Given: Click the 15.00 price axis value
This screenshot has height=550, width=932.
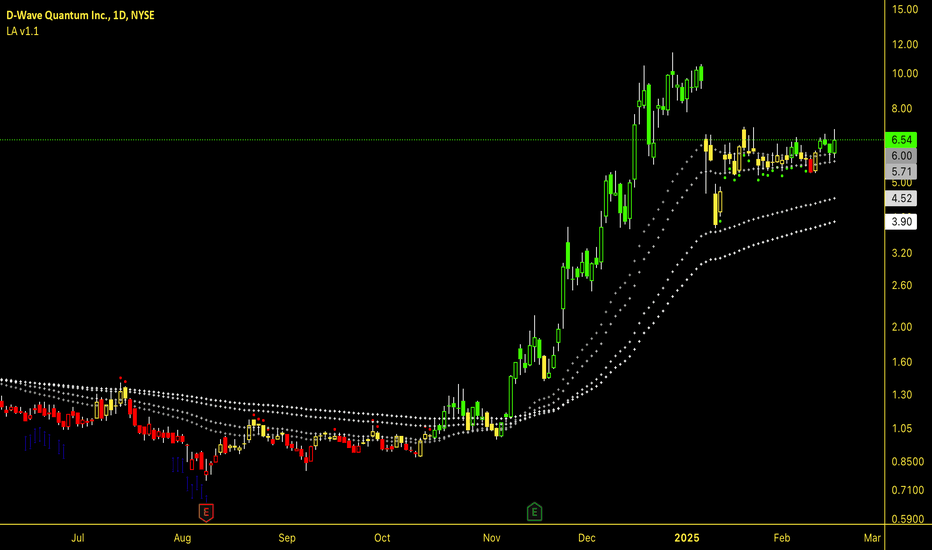Looking at the screenshot, I should pyautogui.click(x=905, y=10).
